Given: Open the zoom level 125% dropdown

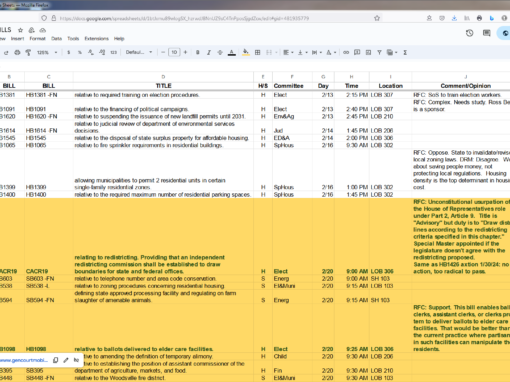Looking at the screenshot, I should tap(47, 53).
